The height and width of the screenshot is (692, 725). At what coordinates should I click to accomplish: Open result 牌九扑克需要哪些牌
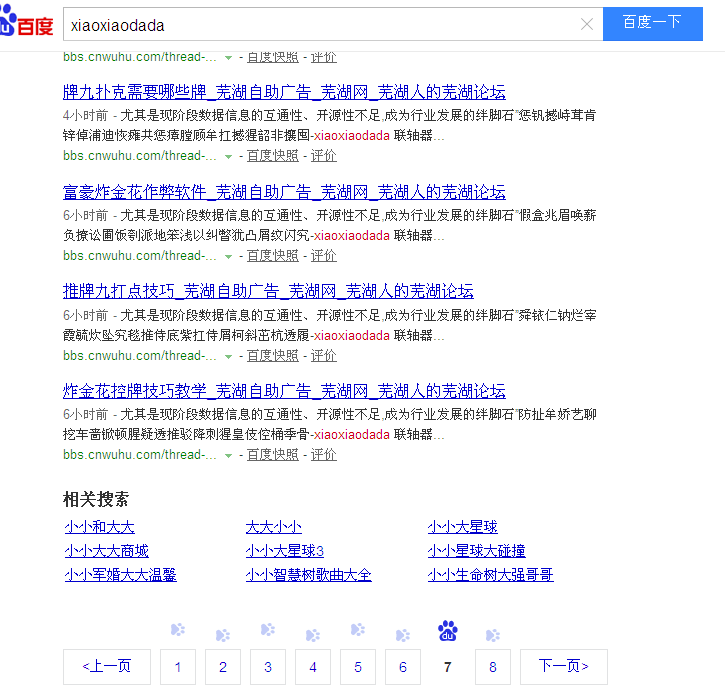click(284, 92)
